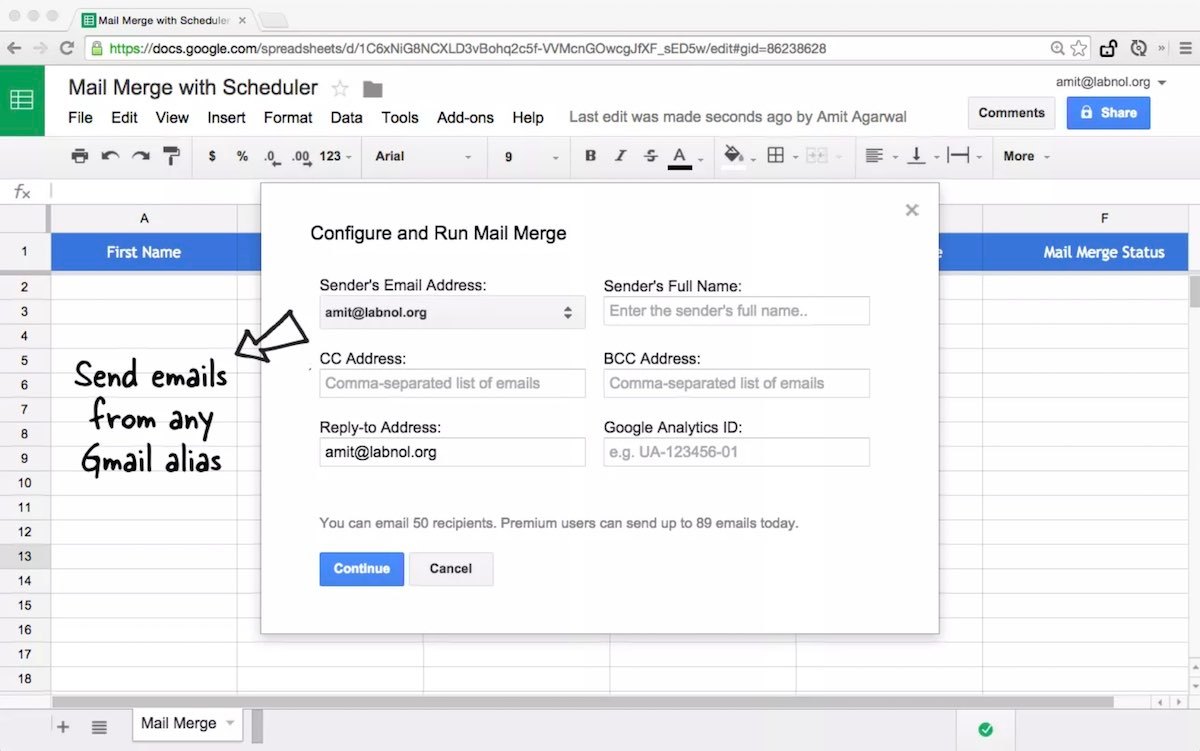
Task: Click Continue in the dialog
Action: 362,569
